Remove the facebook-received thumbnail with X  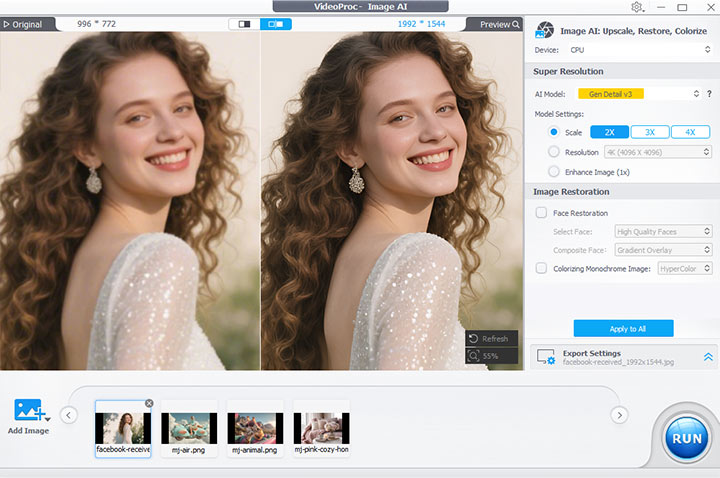pyautogui.click(x=149, y=403)
